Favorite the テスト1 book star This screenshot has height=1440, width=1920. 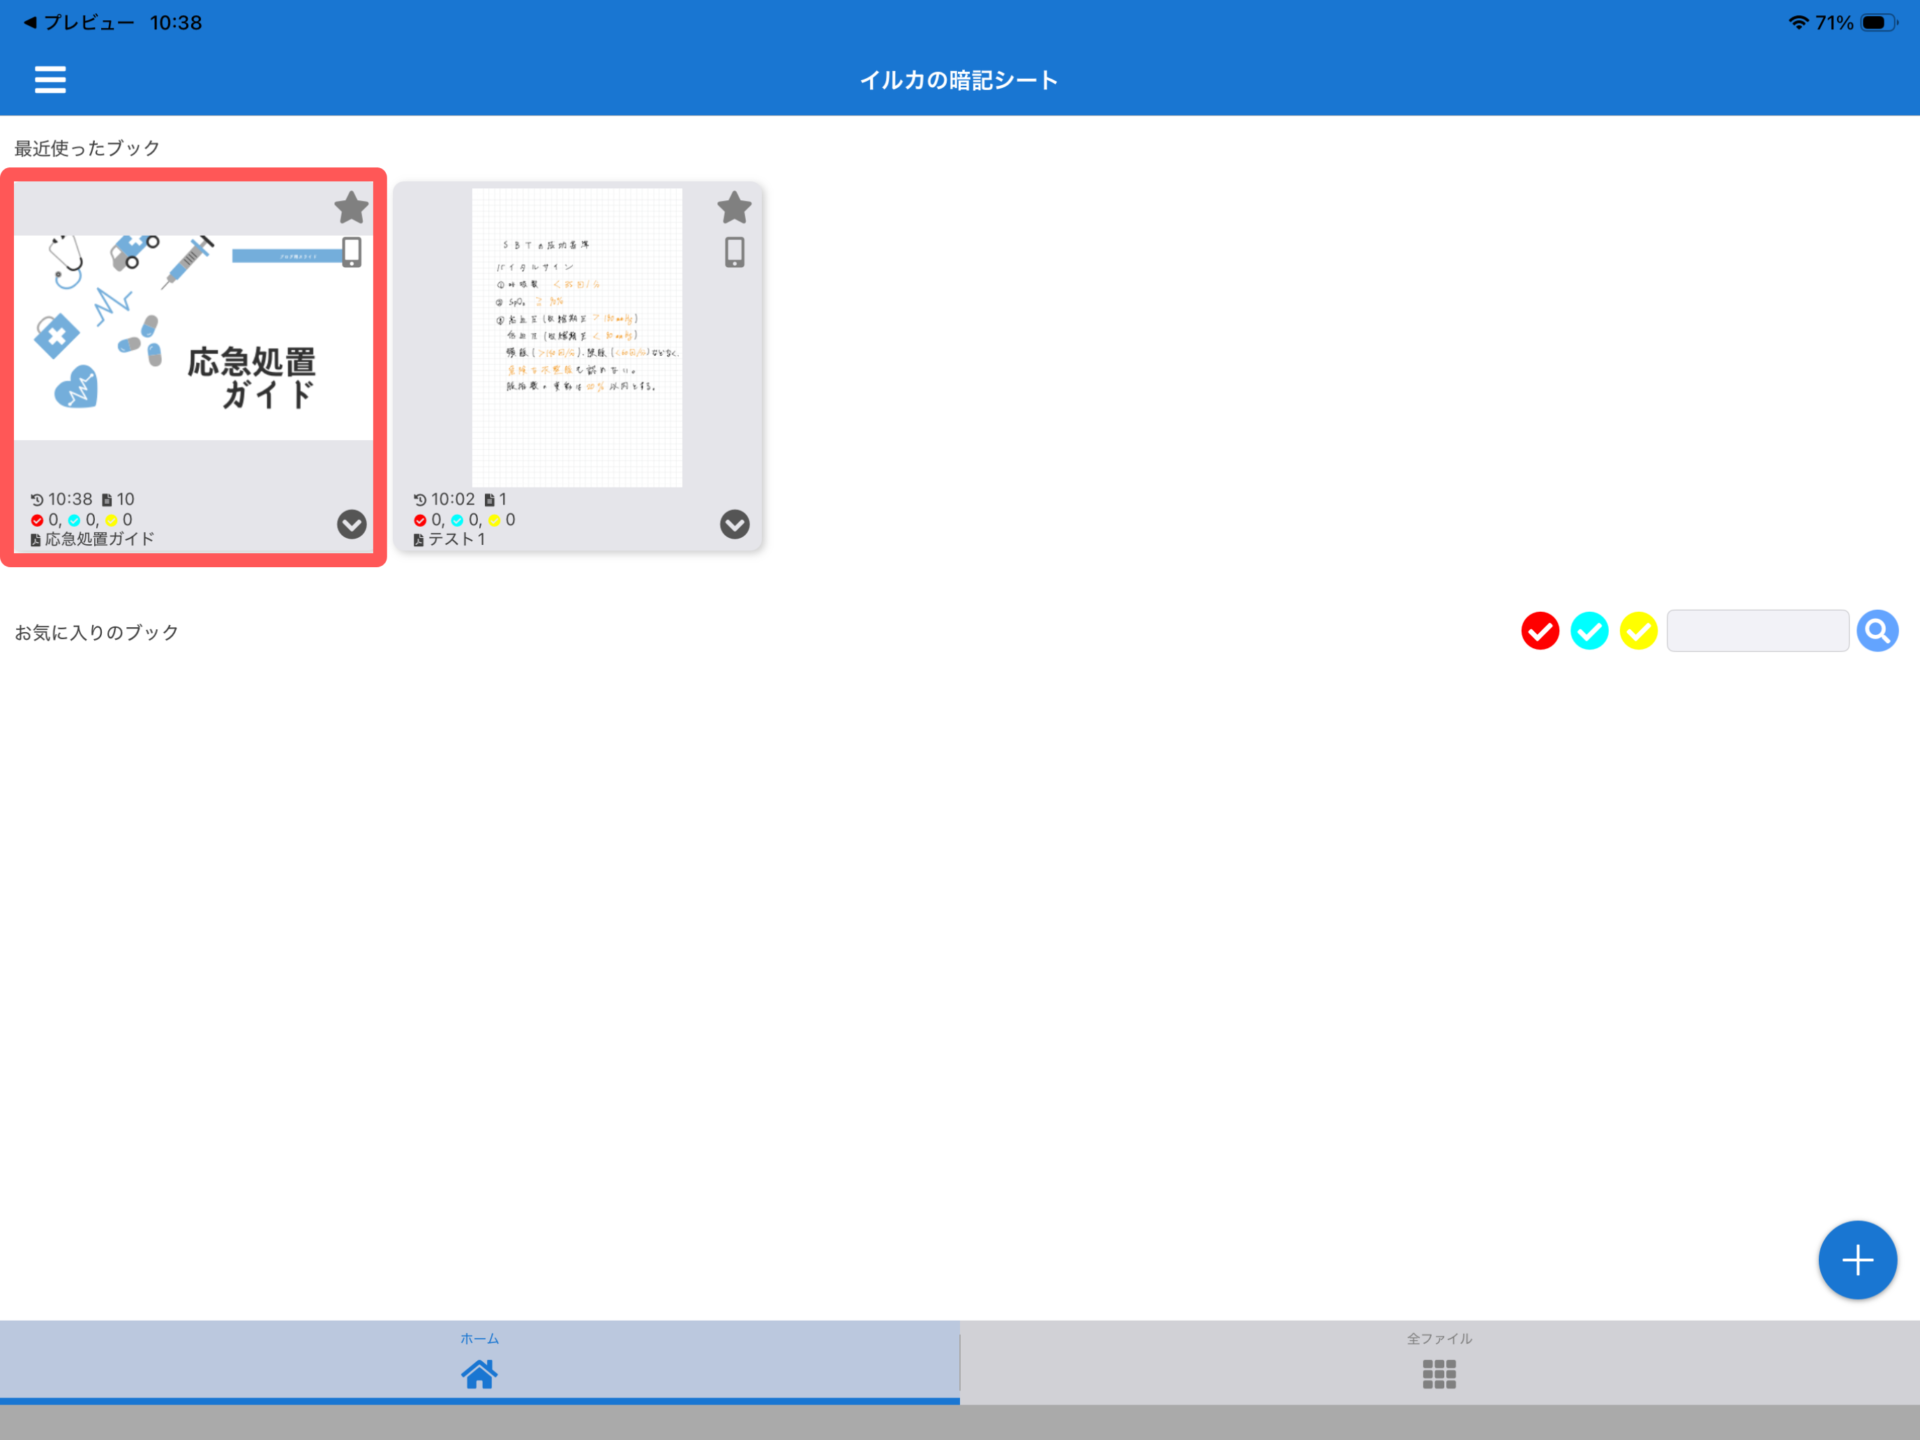coord(734,208)
